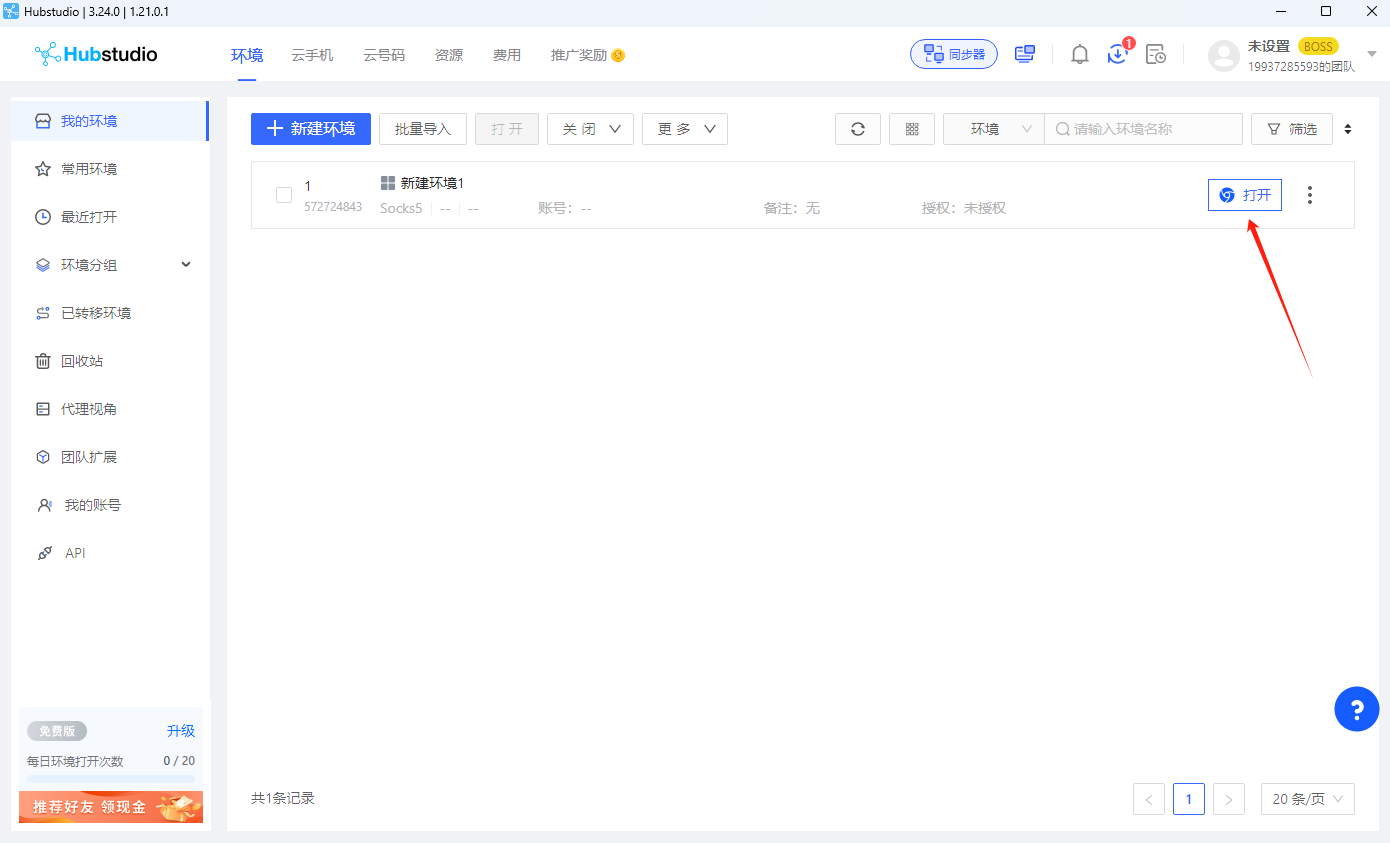Click the Windows icon beside 新建环境1
Viewport: 1390px width, 843px height.
[388, 183]
